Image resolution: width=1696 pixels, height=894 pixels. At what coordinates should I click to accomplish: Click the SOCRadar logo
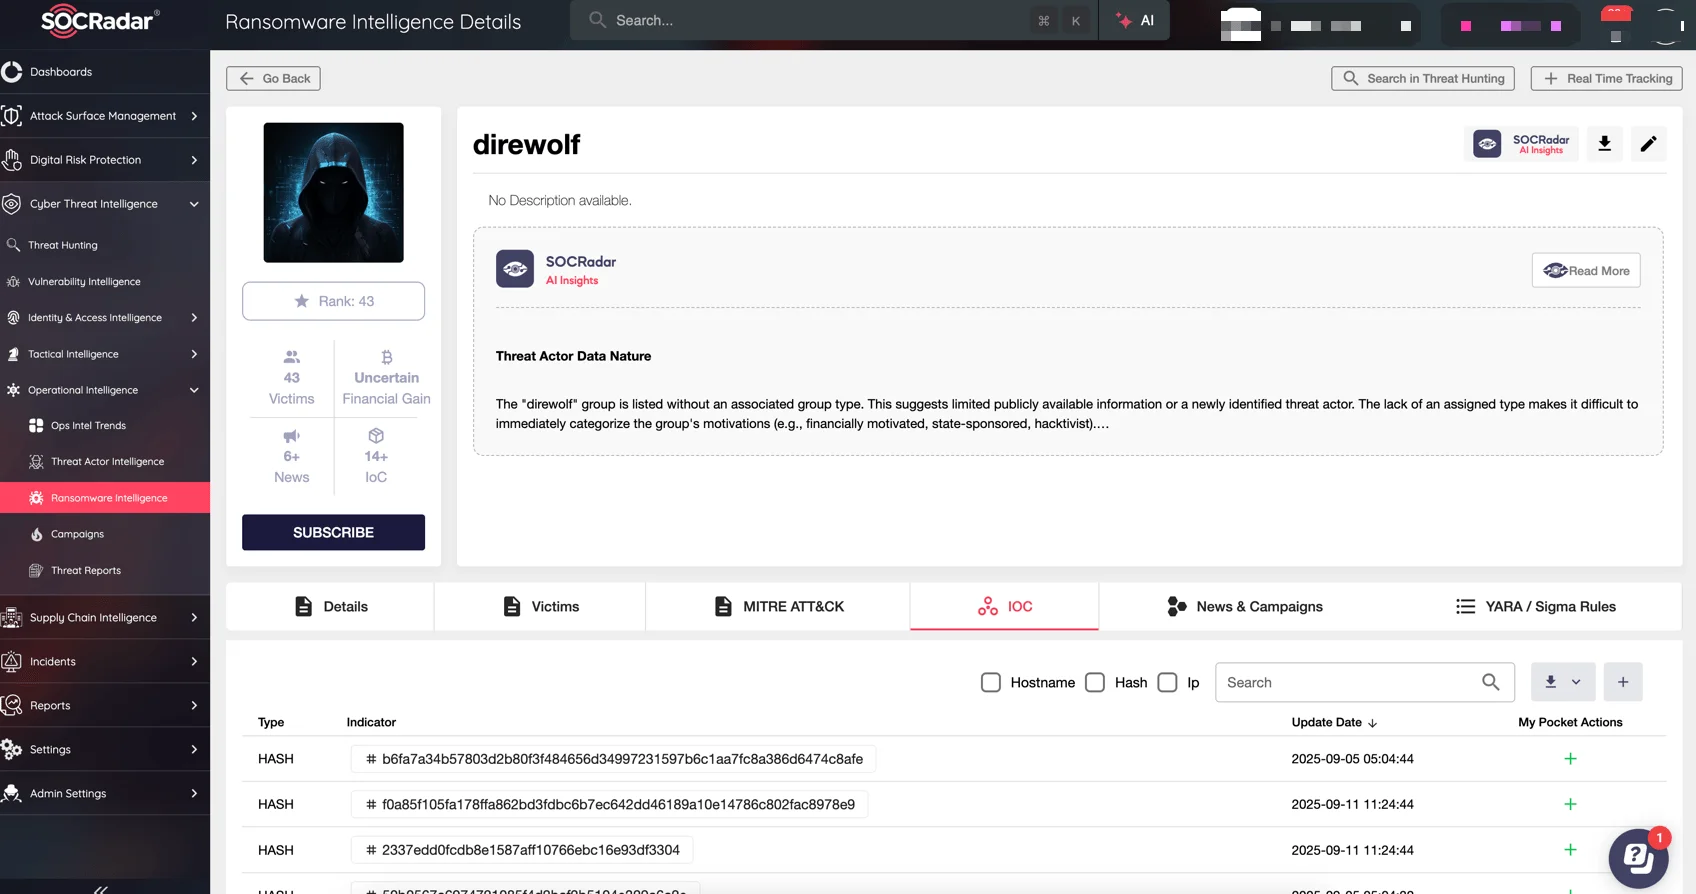coord(99,20)
